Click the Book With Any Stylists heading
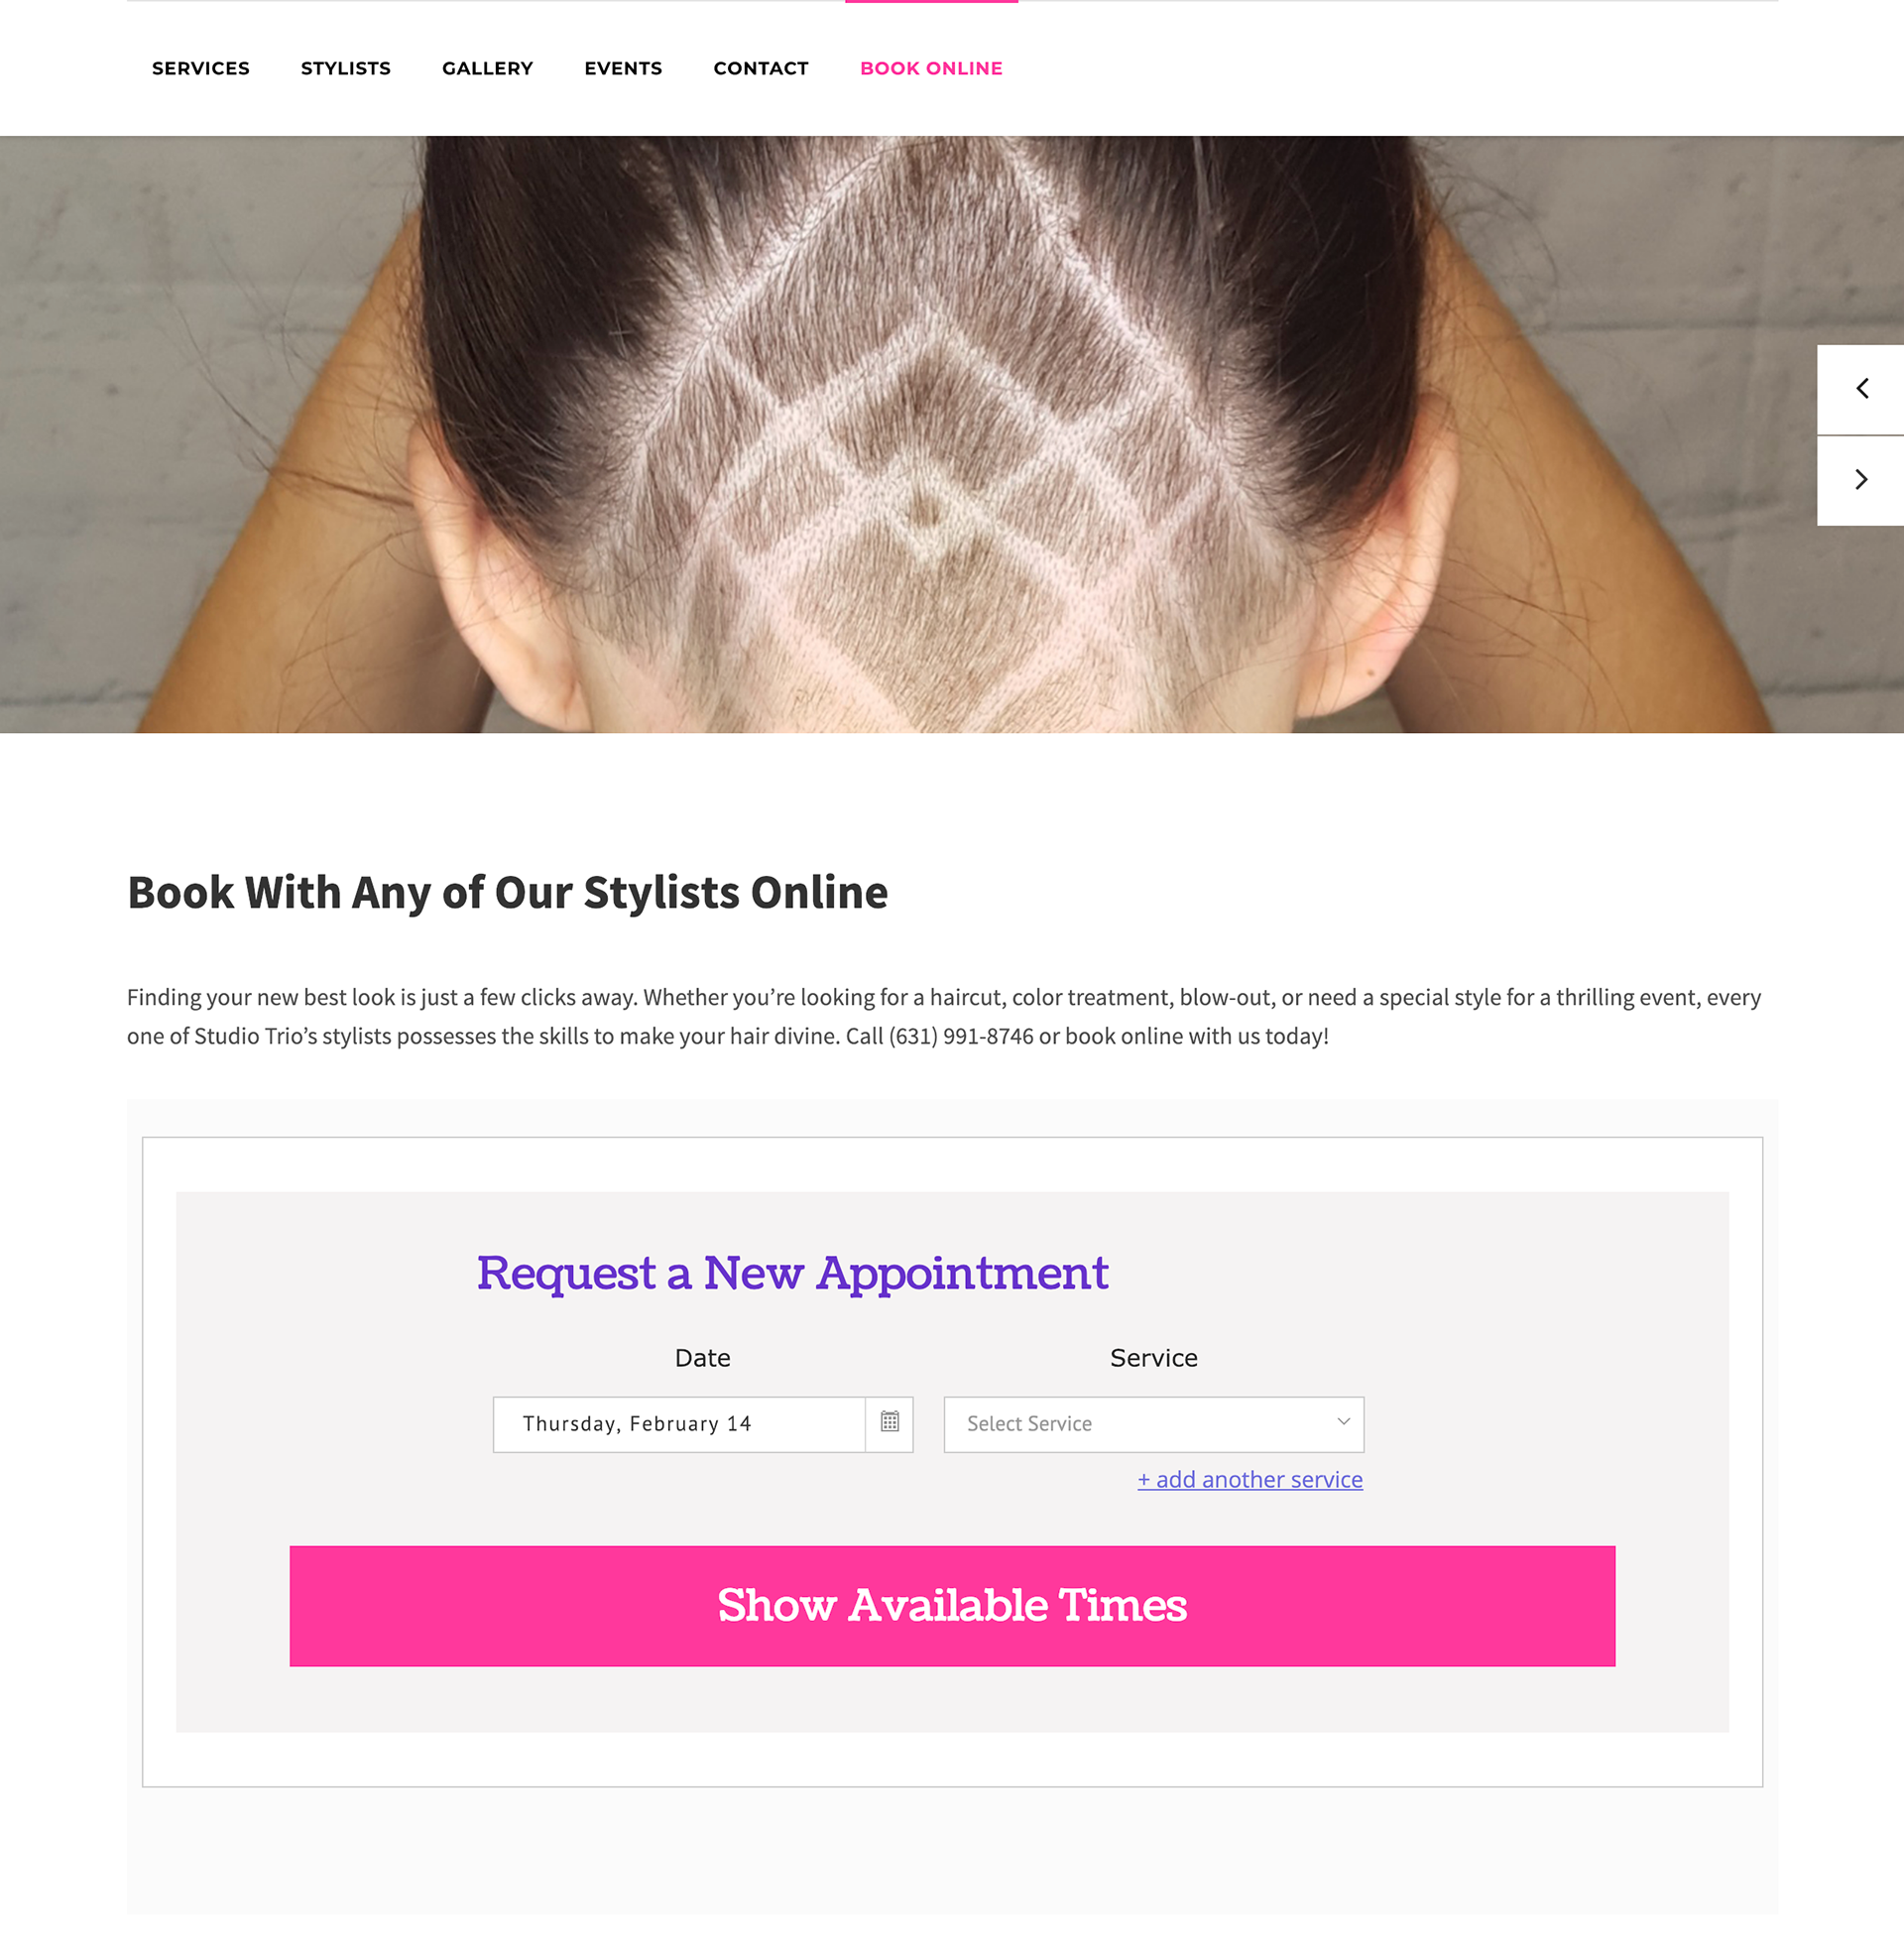The image size is (1904, 1955). pos(507,892)
